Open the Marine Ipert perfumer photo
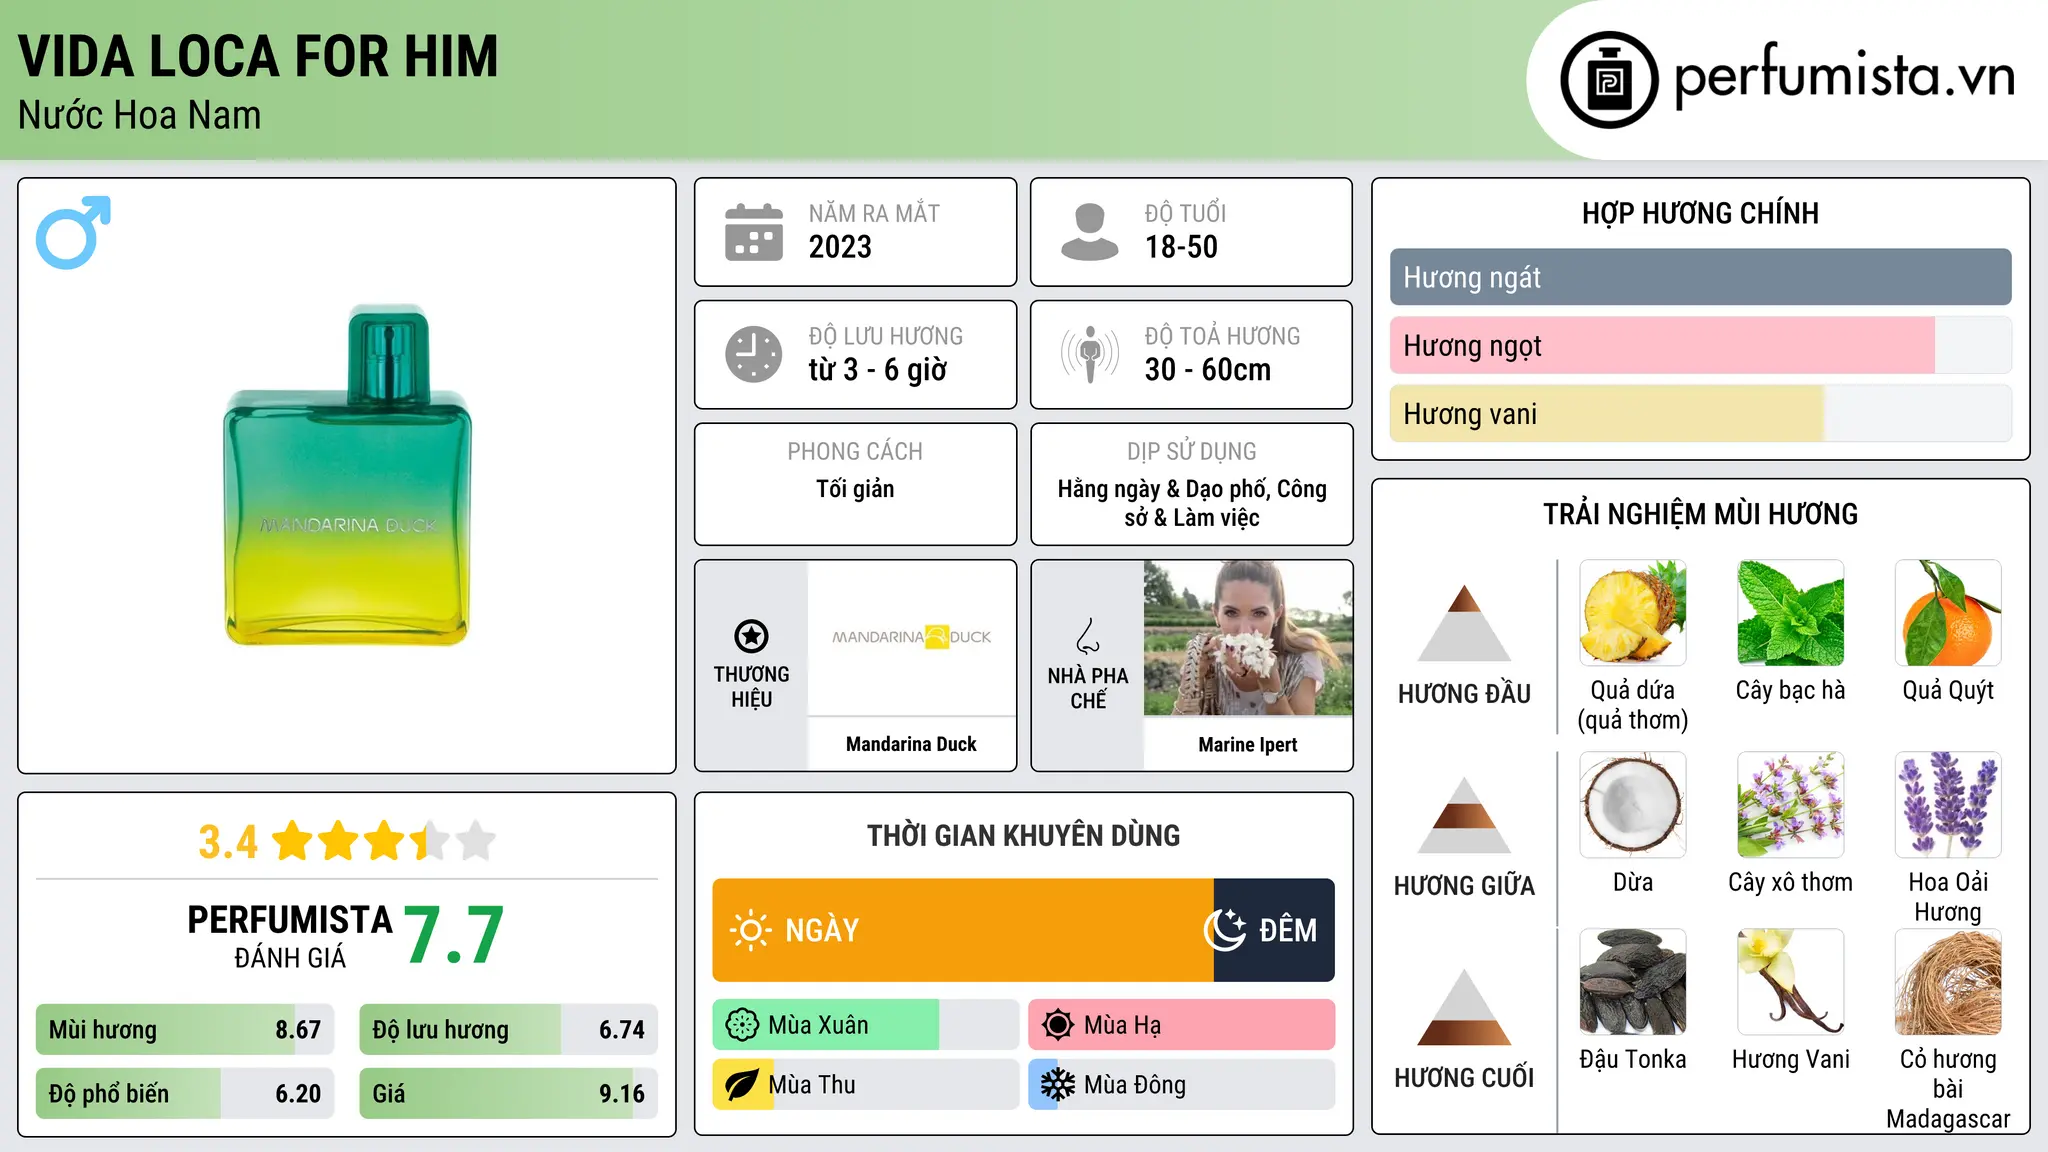This screenshot has height=1152, width=2048. pos(1248,638)
